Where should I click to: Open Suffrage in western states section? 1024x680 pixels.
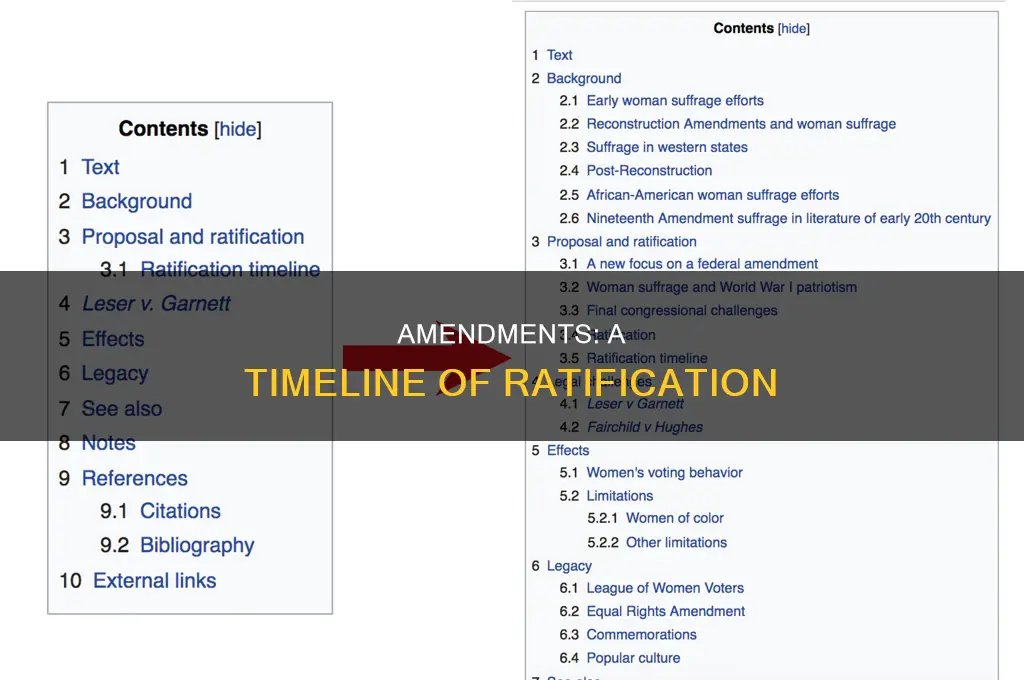tap(667, 147)
